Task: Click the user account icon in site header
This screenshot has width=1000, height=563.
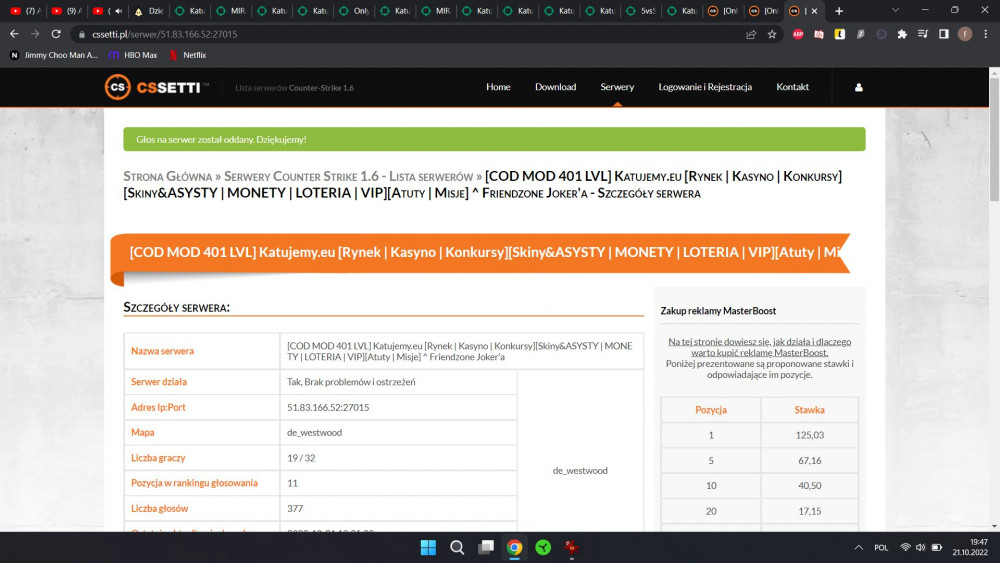Action: click(x=858, y=87)
